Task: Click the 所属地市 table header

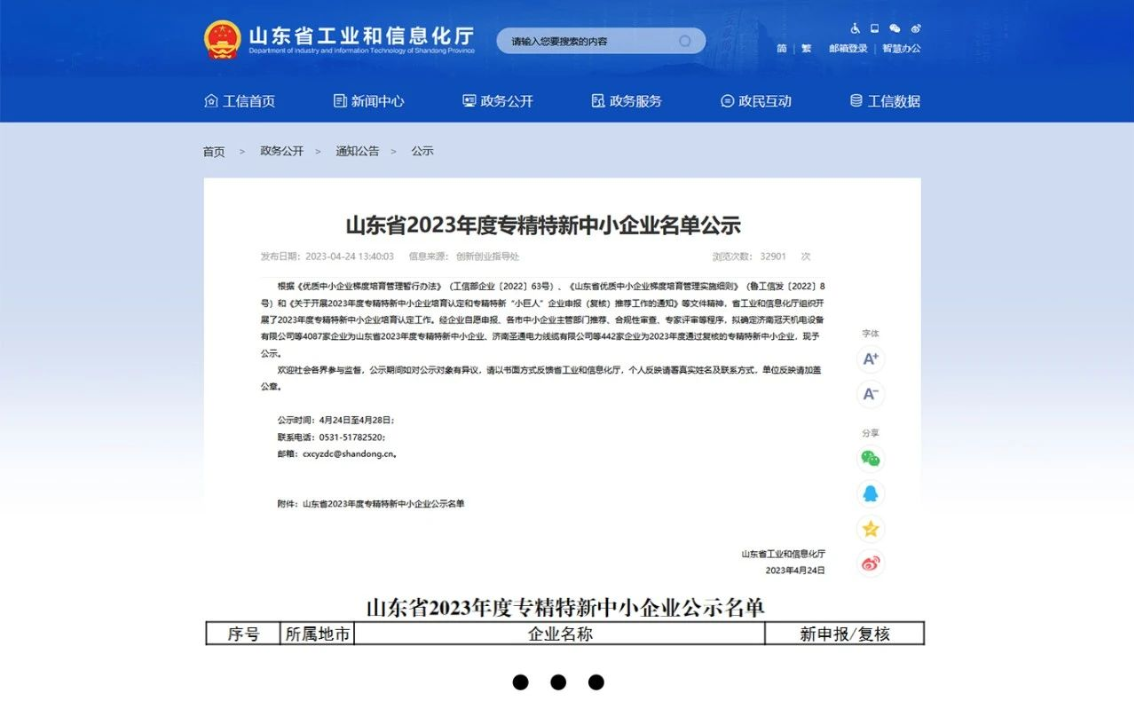Action: coord(317,634)
